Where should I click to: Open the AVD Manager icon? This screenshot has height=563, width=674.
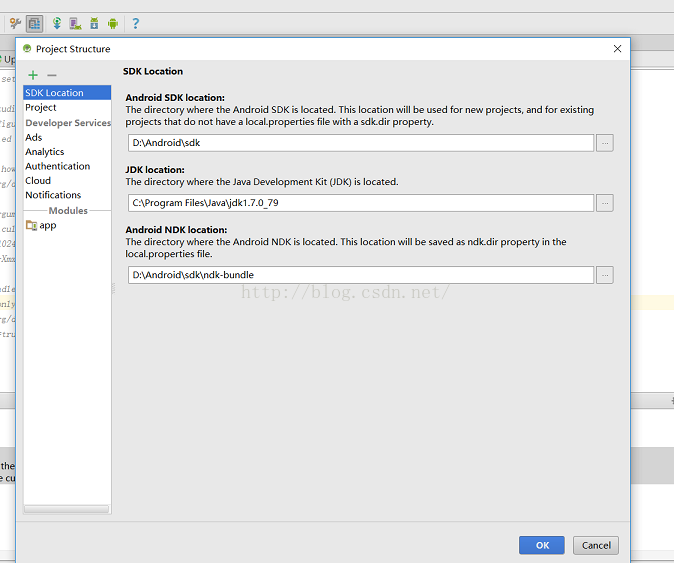(x=75, y=23)
